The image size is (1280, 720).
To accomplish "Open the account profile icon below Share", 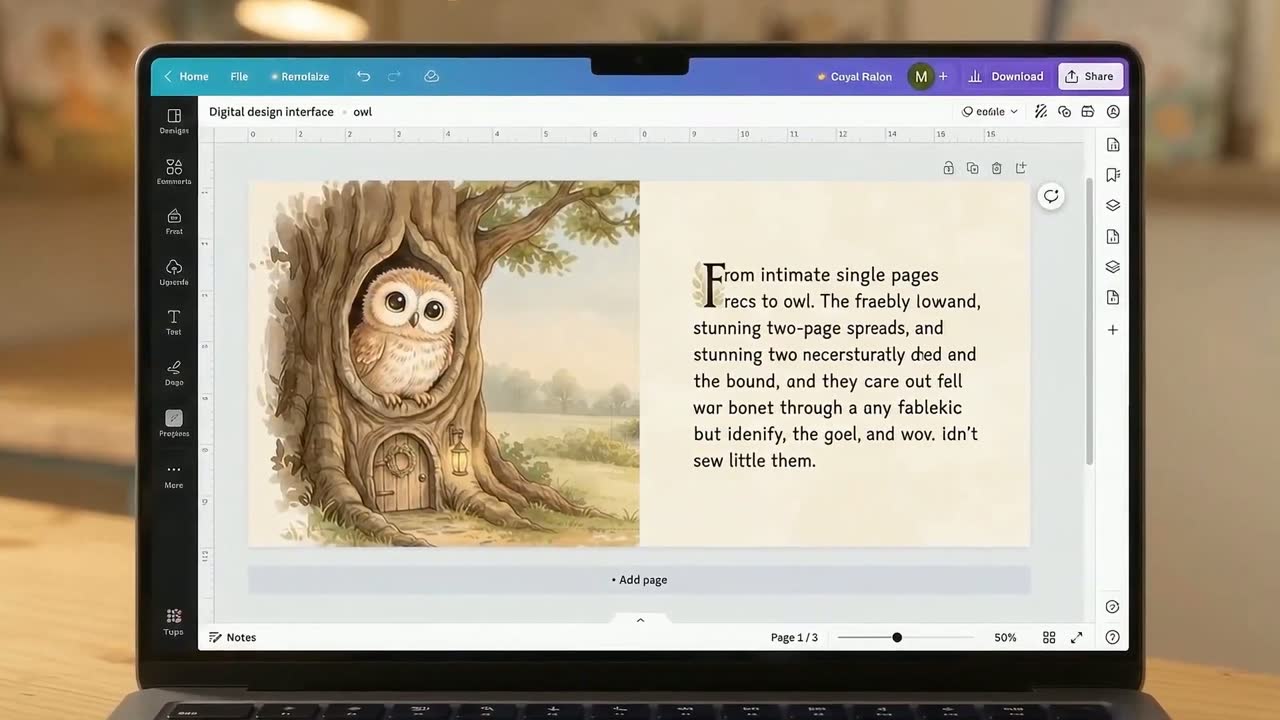I will click(1113, 112).
